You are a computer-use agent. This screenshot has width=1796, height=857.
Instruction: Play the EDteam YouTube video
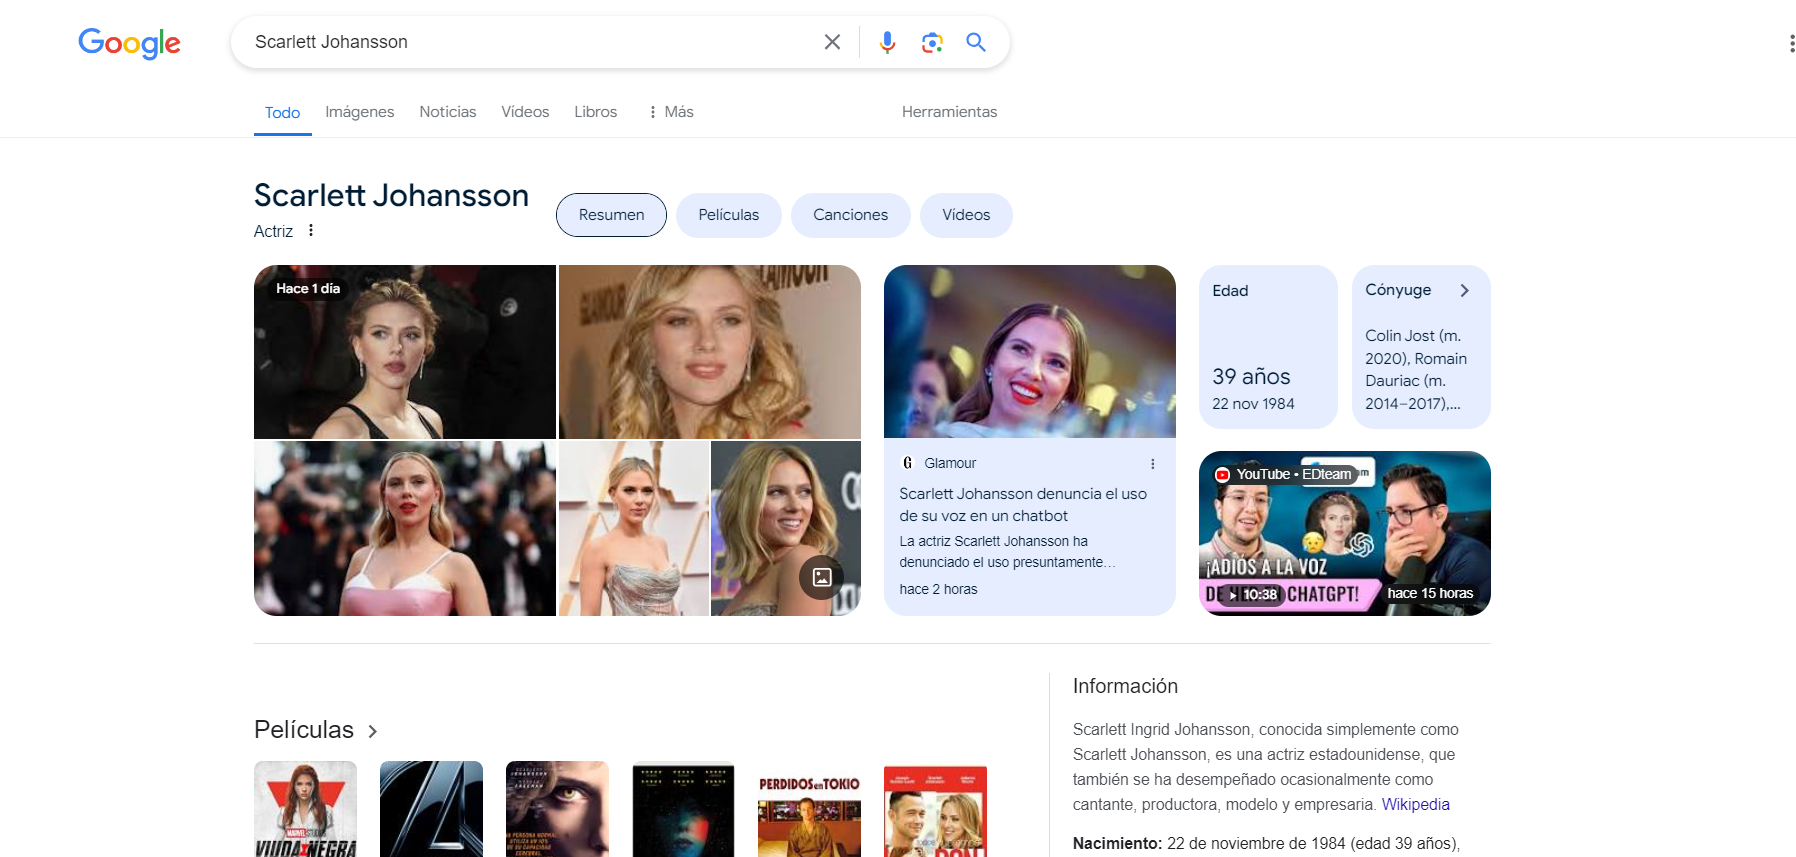coord(1344,533)
